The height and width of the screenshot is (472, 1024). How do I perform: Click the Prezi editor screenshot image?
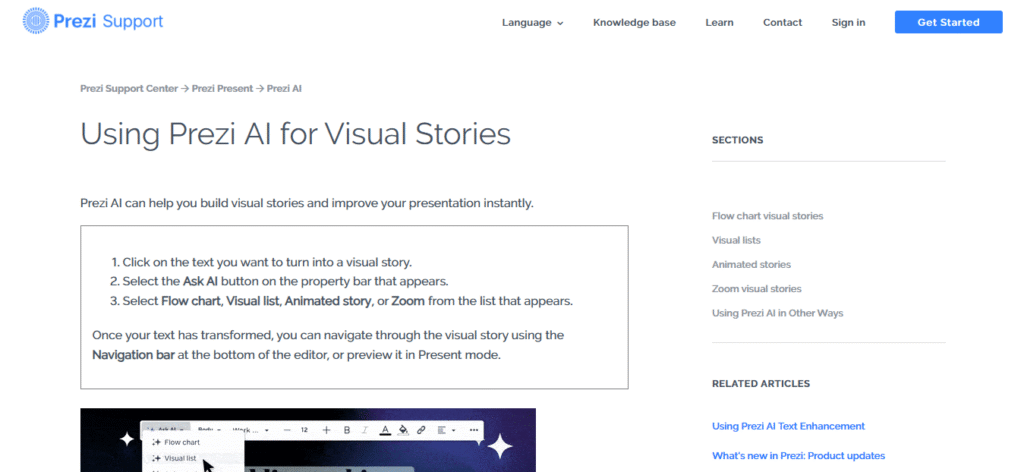pyautogui.click(x=308, y=440)
